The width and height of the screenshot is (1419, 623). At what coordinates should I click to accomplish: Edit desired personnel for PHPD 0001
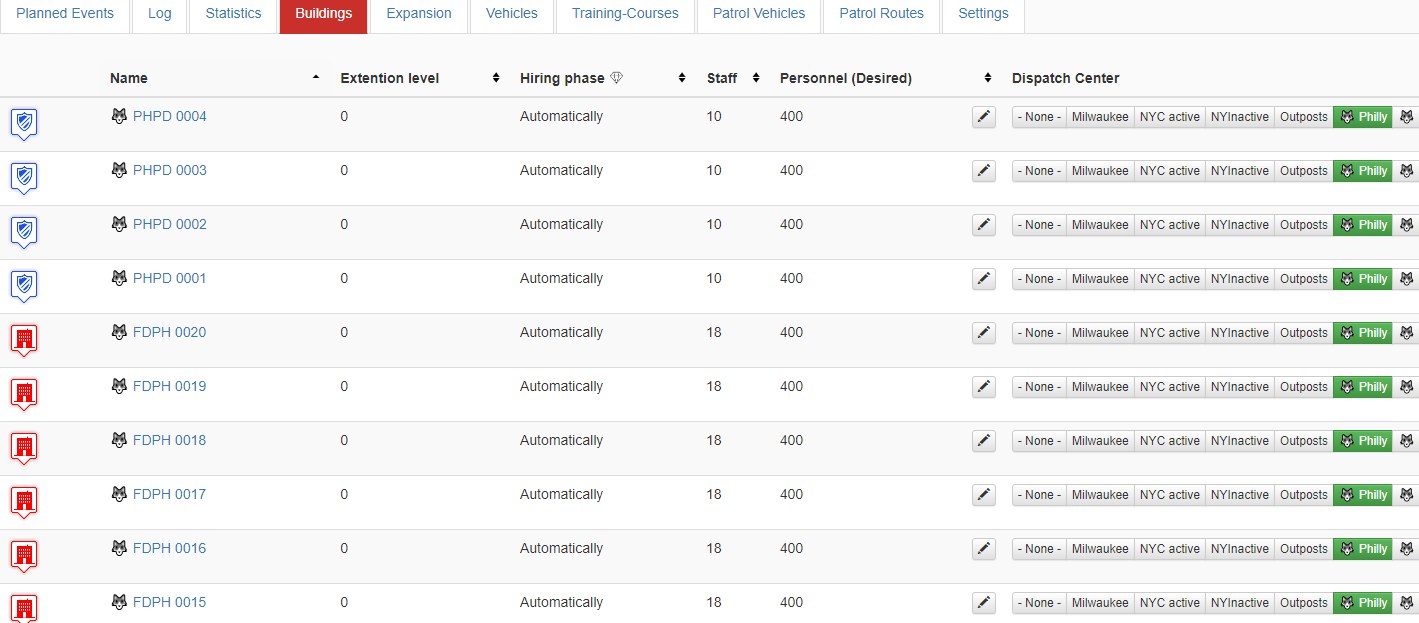[x=984, y=279]
